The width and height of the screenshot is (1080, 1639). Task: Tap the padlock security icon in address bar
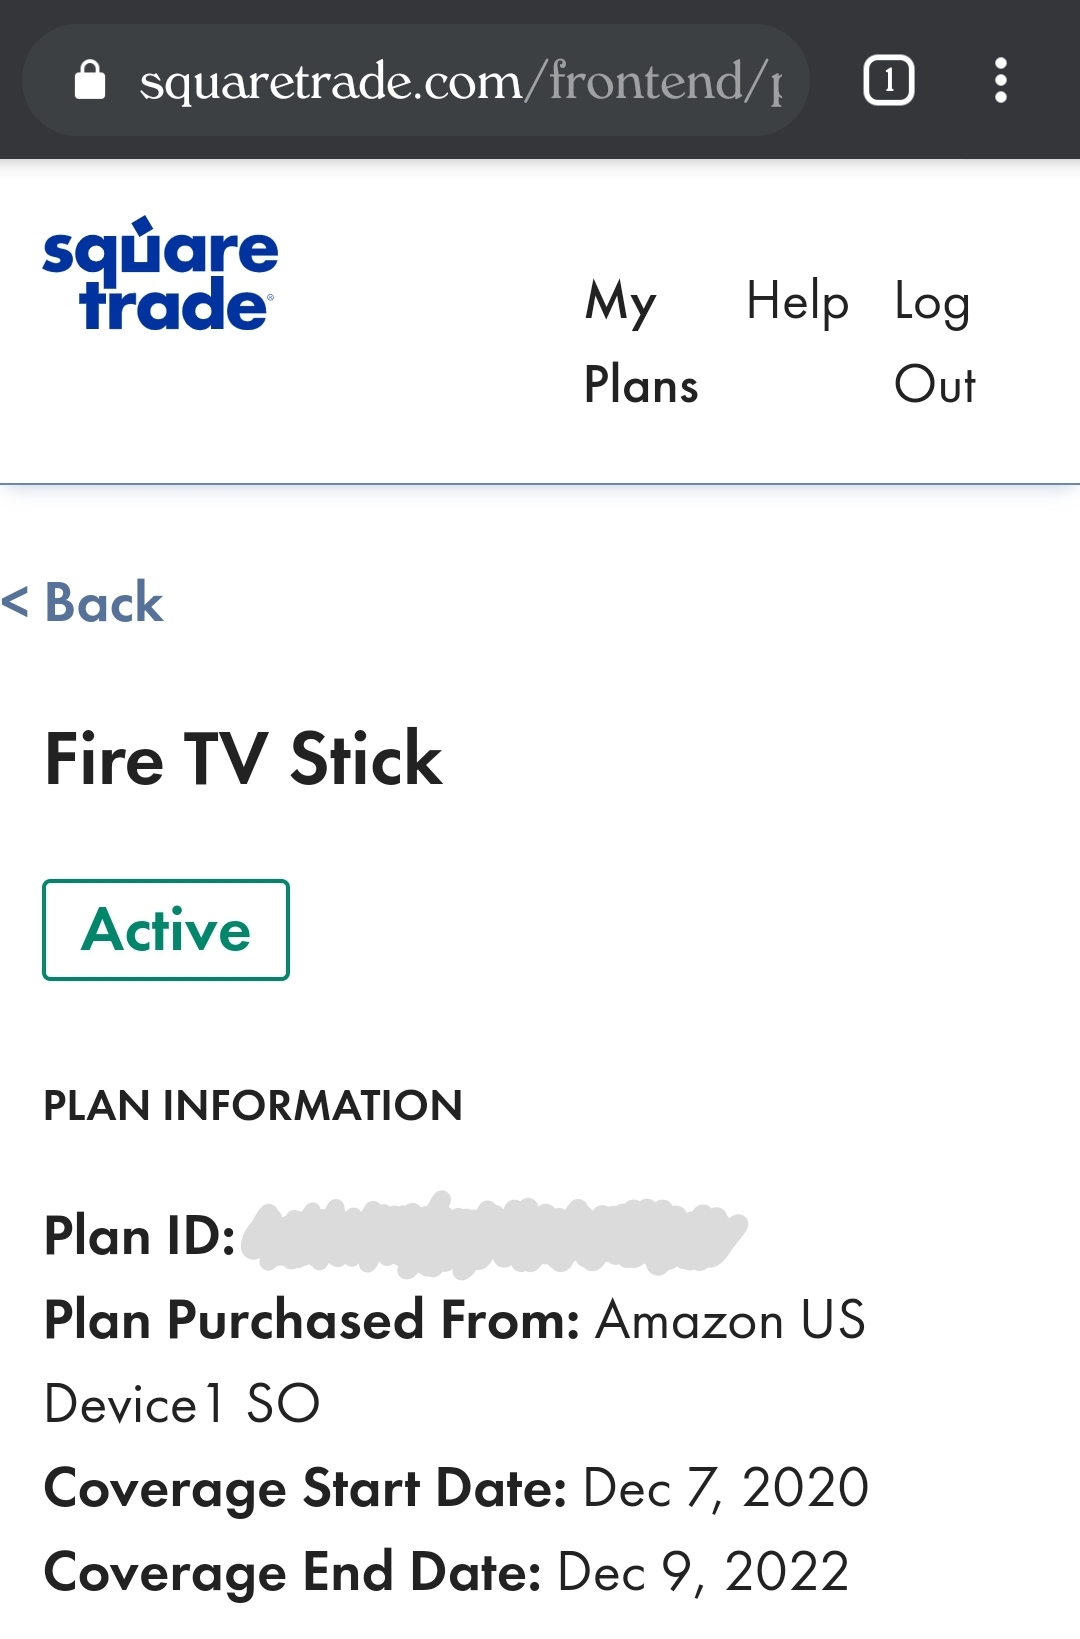[x=91, y=80]
